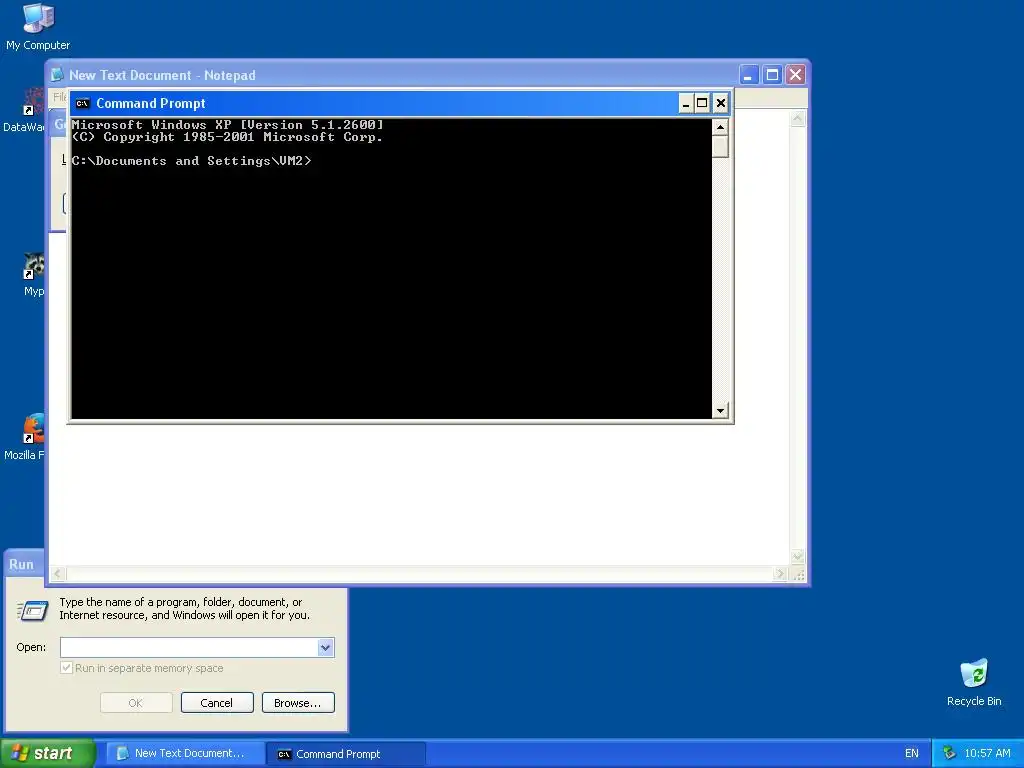Click the EN language indicator in taskbar
The image size is (1024, 768).
pyautogui.click(x=912, y=753)
